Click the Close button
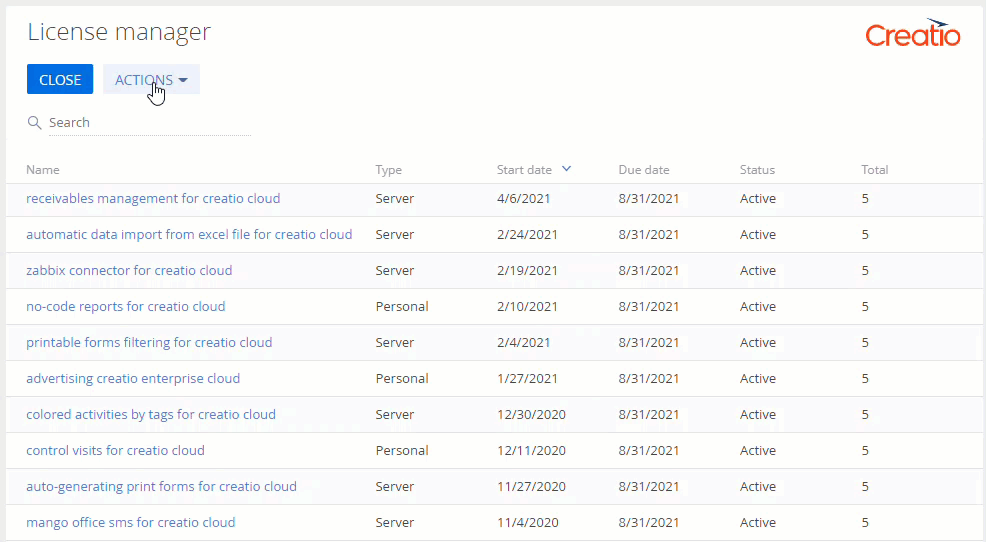 pyautogui.click(x=60, y=80)
